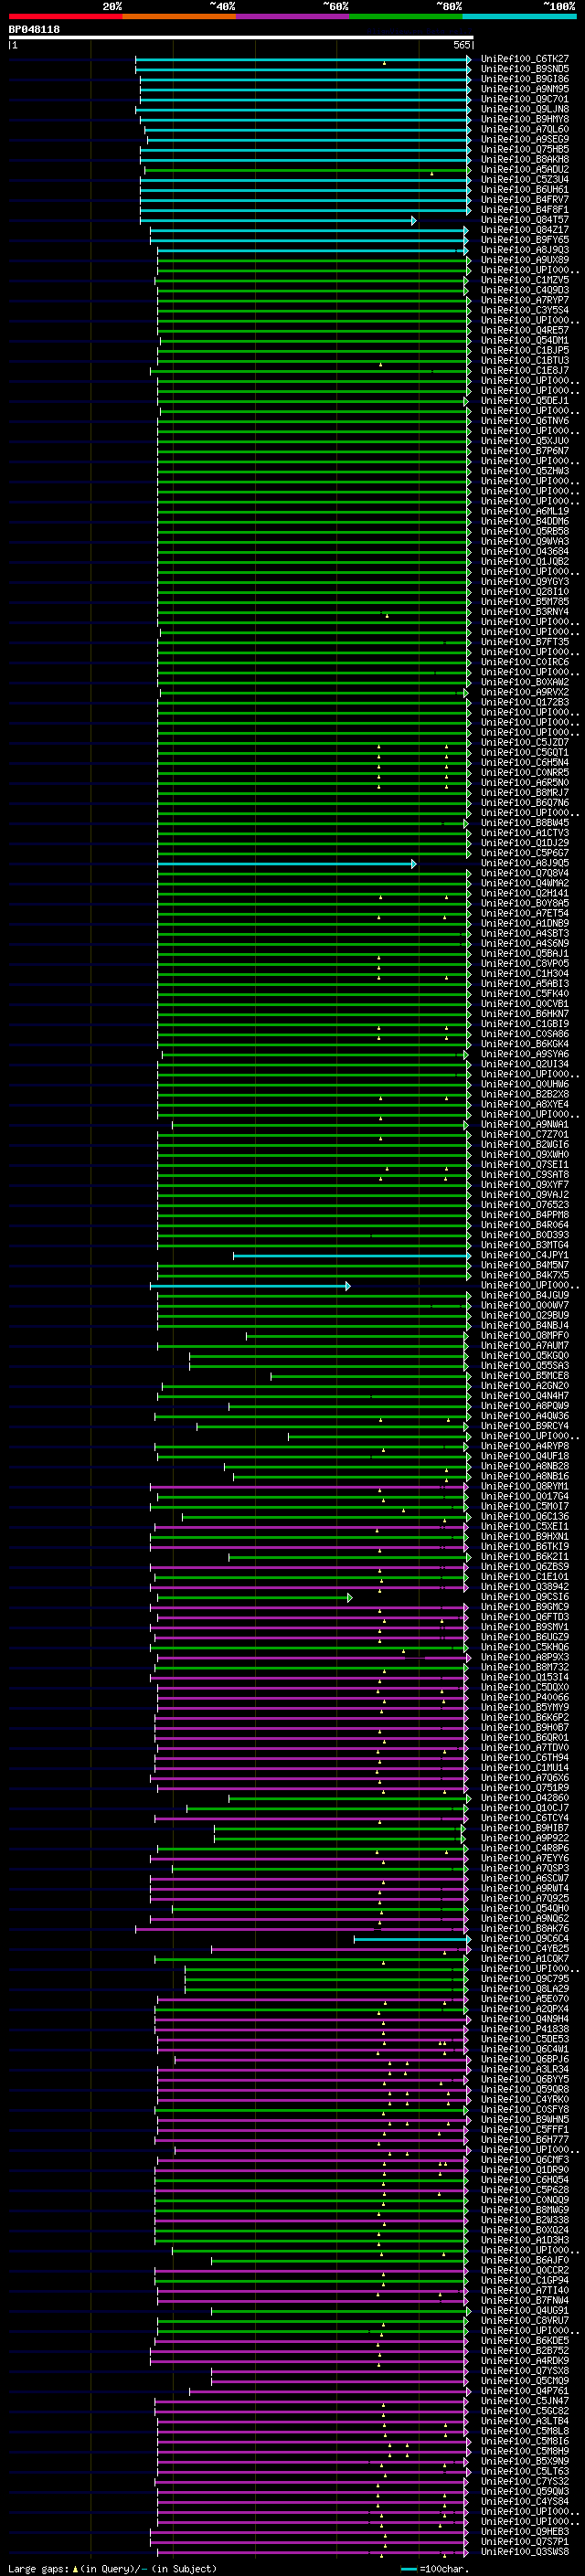Click the purple alignment bar for UniRef100_P41838
Image resolution: width=585 pixels, height=2576 pixels.
[312, 2029]
